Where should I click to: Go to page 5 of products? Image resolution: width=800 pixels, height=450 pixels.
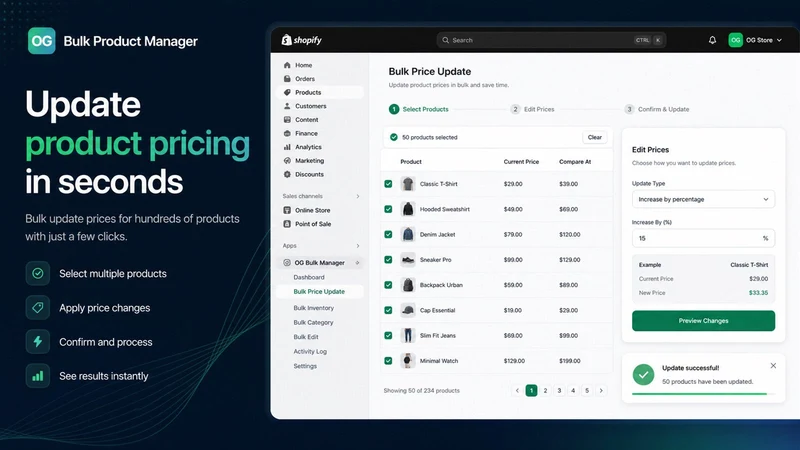click(587, 390)
